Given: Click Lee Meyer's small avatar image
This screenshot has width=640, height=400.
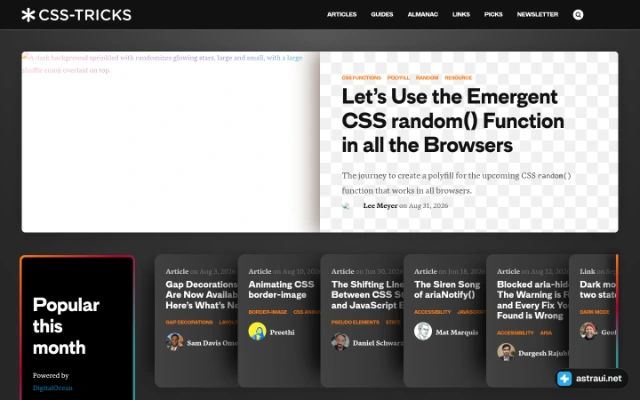Looking at the screenshot, I should coord(346,206).
